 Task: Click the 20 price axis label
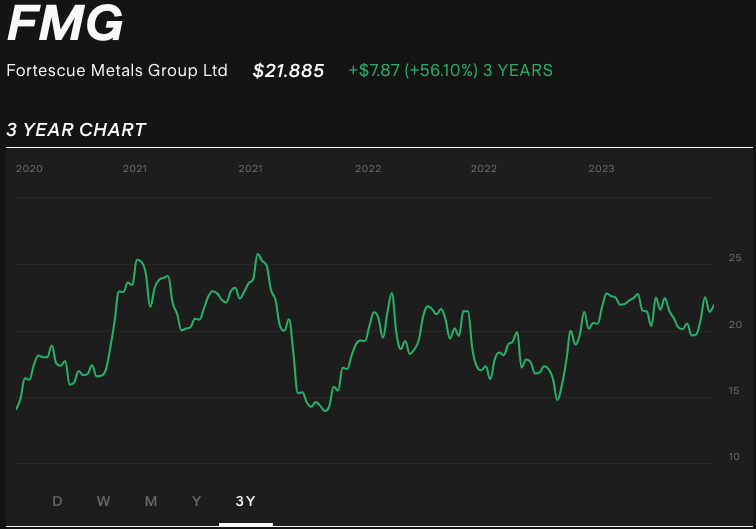[x=735, y=325]
